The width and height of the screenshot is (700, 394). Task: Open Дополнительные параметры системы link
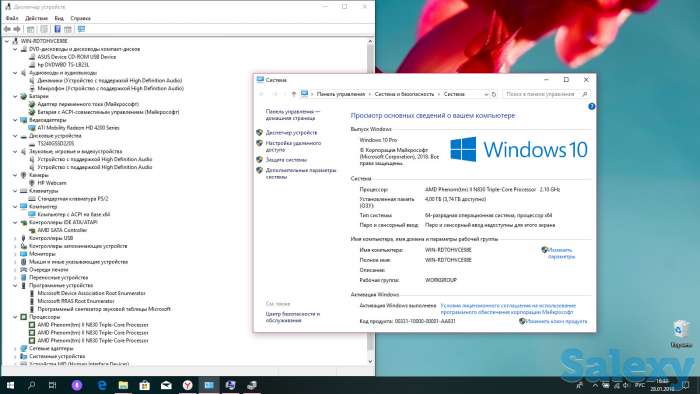click(300, 174)
